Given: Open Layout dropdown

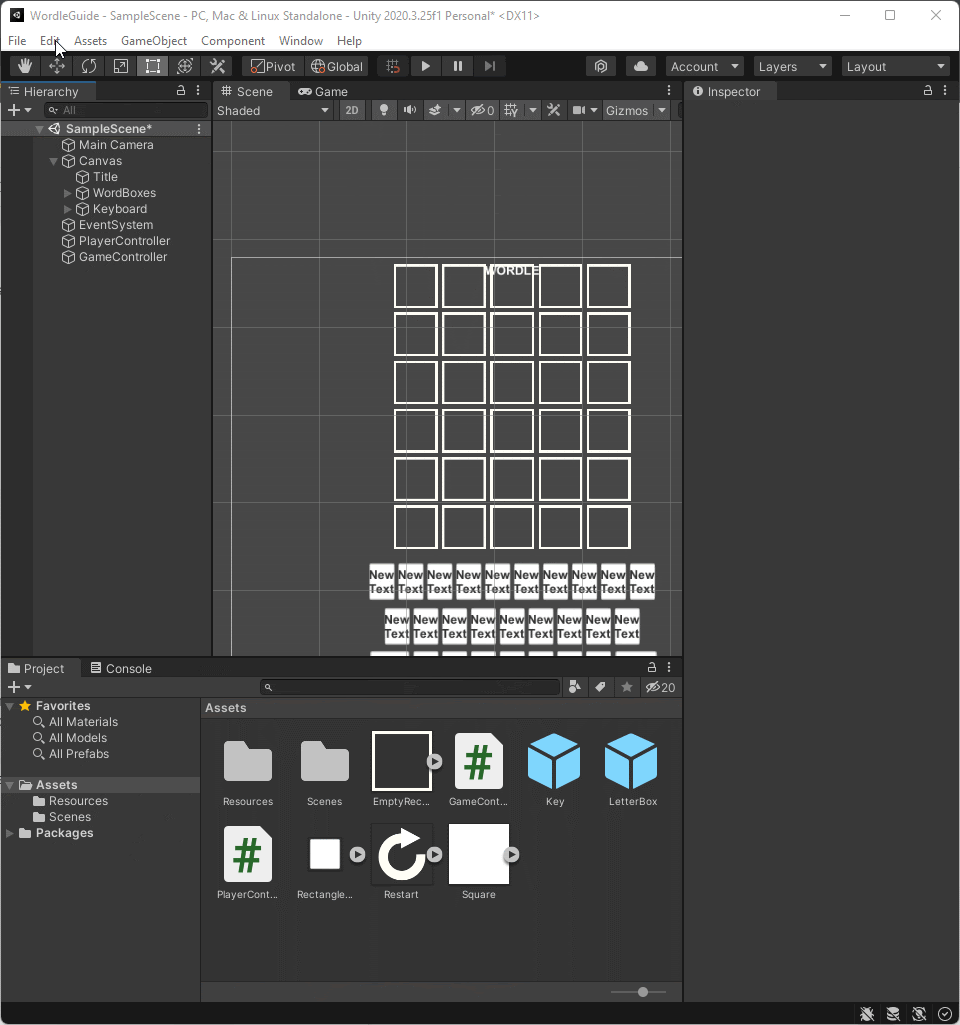Looking at the screenshot, I should [895, 66].
